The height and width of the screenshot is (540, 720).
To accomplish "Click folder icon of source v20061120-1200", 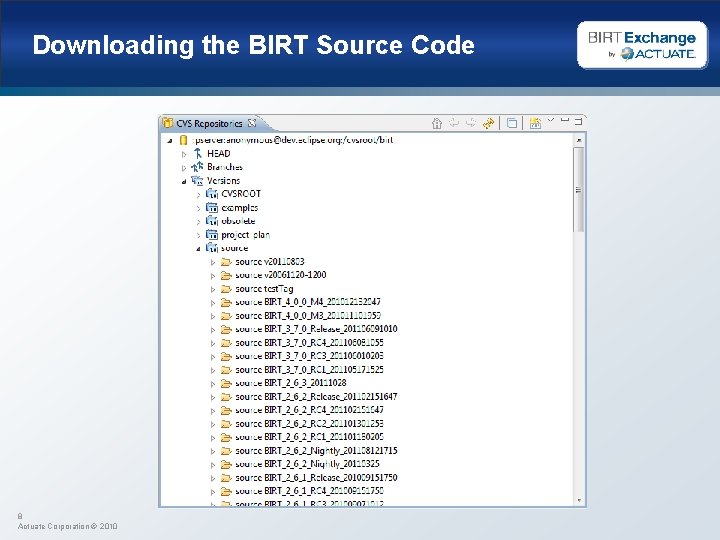I will tap(226, 275).
